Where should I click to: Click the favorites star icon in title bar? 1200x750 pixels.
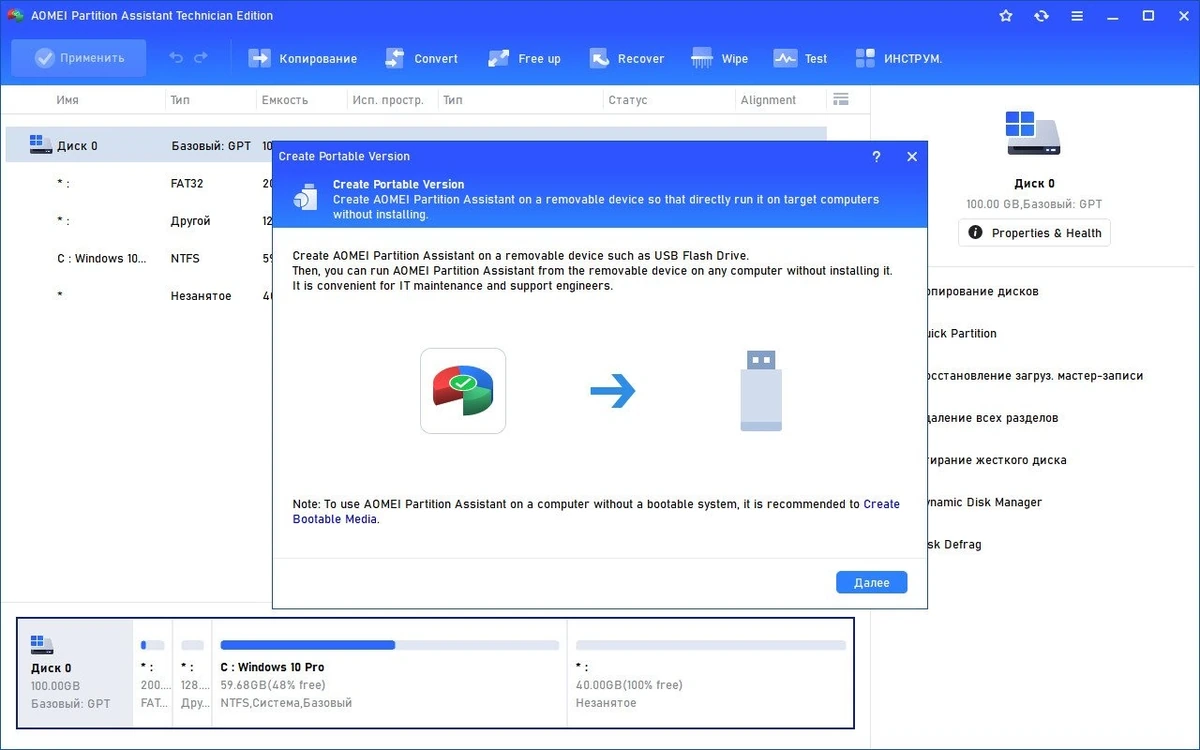[1006, 16]
